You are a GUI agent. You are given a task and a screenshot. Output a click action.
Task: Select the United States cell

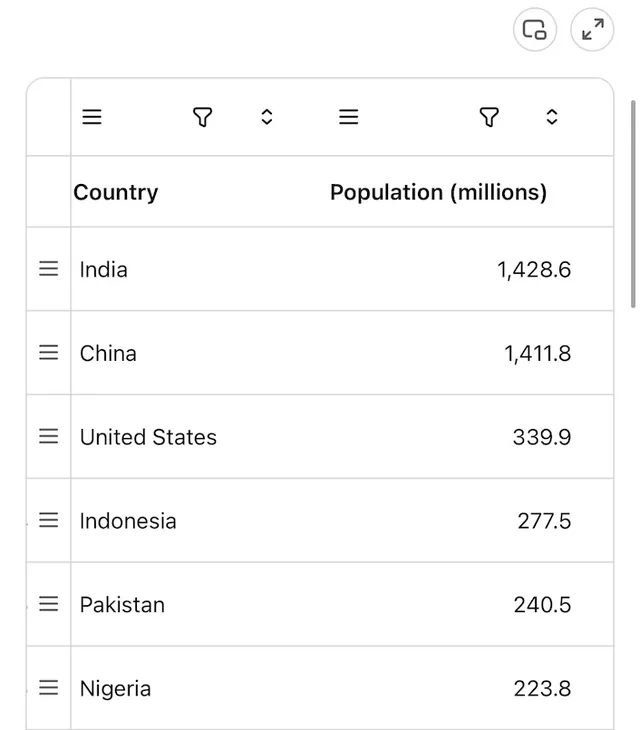point(148,437)
